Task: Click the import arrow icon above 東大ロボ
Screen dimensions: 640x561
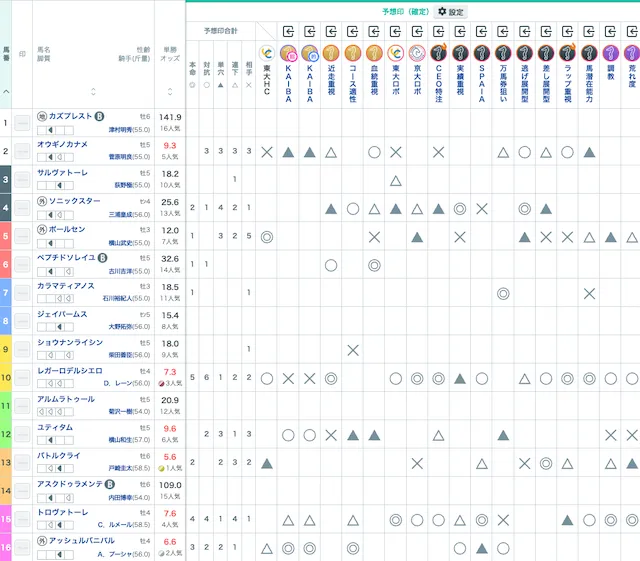Action: point(396,31)
